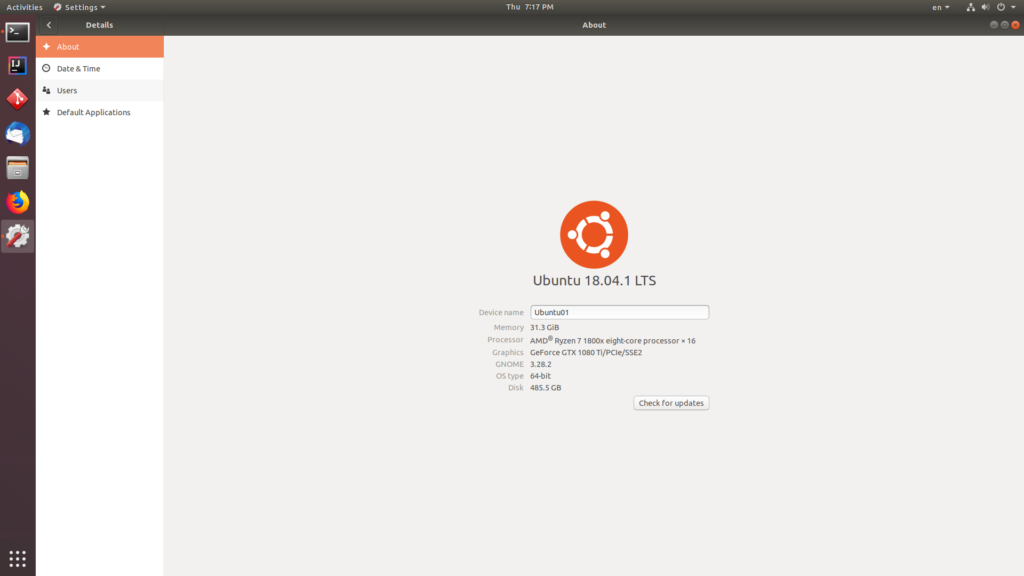Screen dimensions: 1024x576
Task: Click the wired network status icon
Action: point(970,7)
